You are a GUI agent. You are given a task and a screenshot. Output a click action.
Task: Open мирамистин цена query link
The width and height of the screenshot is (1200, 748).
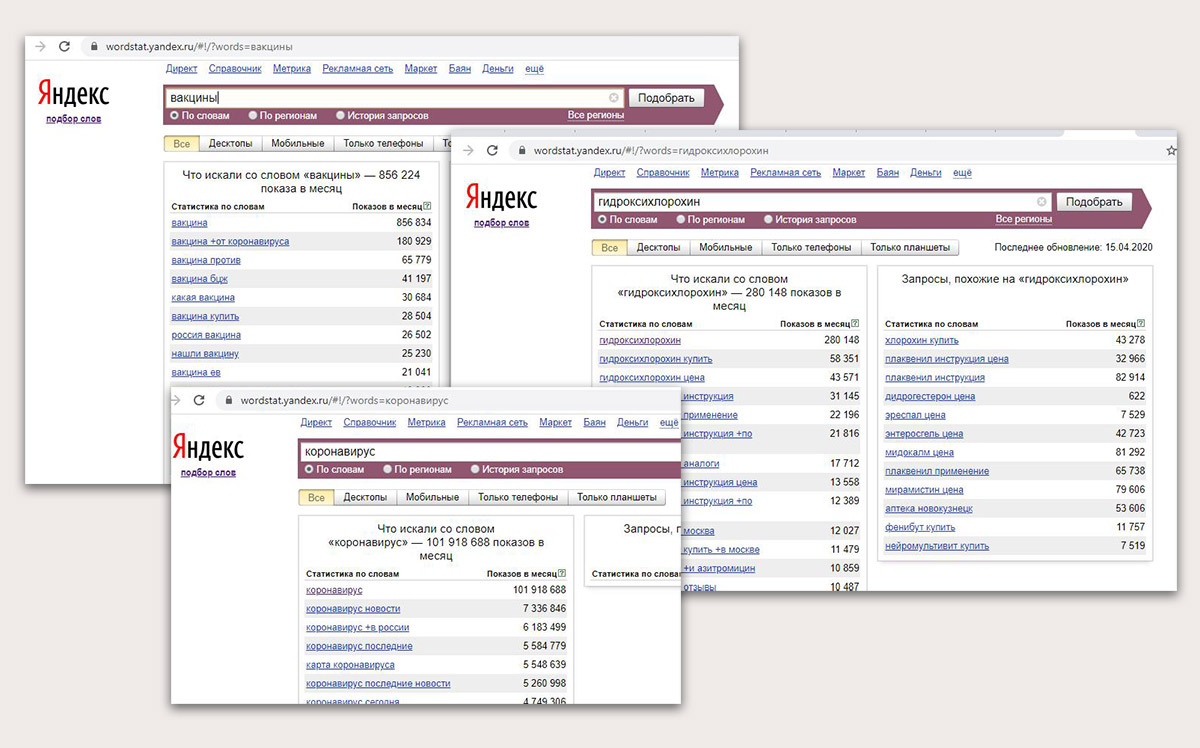coord(924,490)
